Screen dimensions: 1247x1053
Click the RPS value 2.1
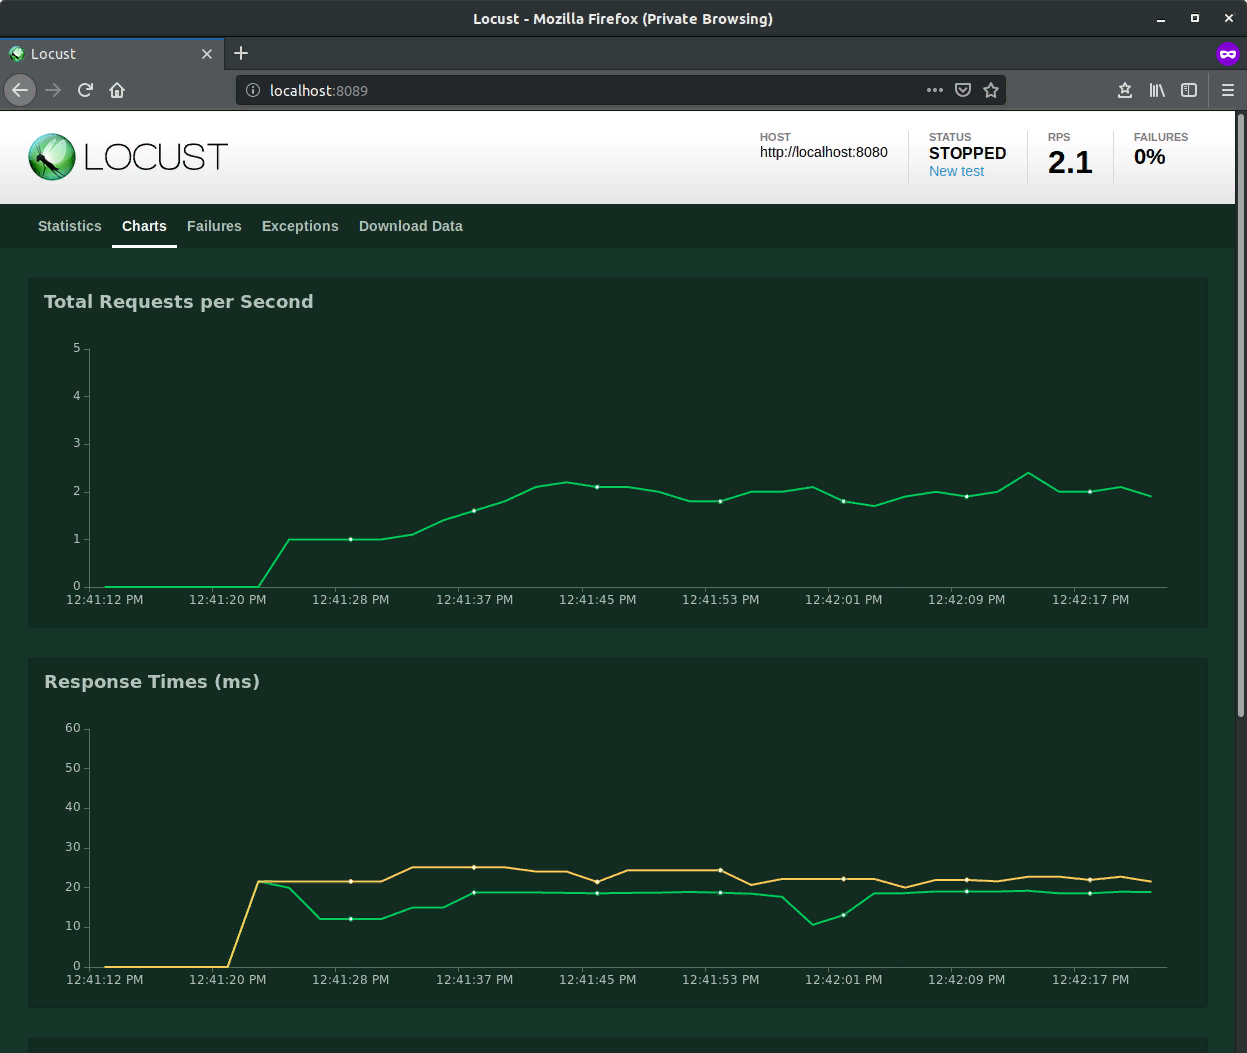point(1070,163)
